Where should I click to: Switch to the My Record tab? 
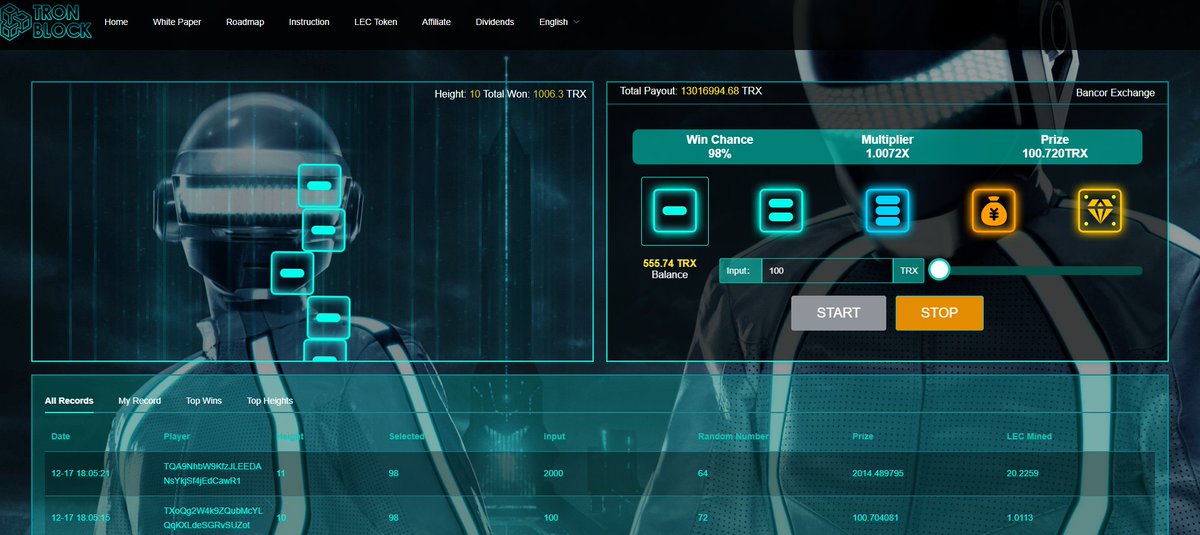click(139, 401)
